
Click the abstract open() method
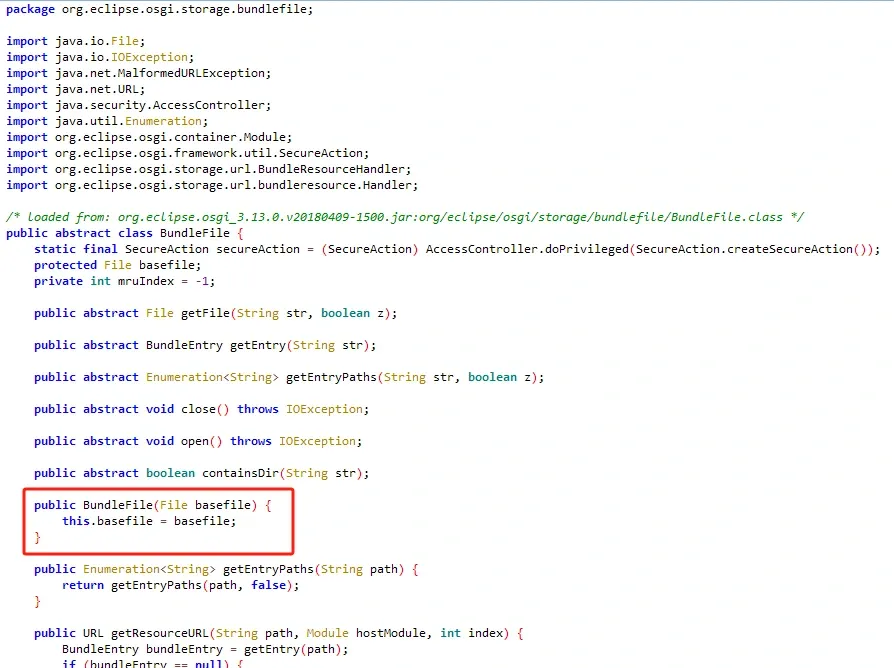198,441
